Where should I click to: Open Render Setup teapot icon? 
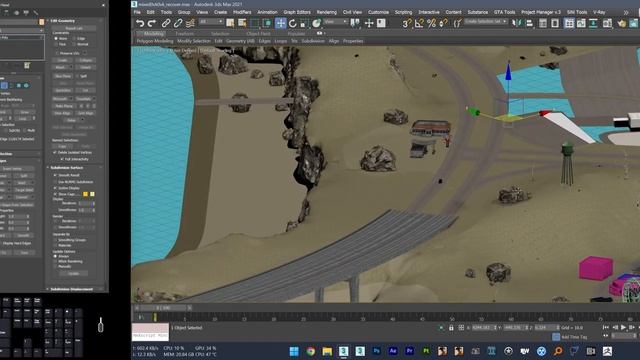(x=622, y=23)
